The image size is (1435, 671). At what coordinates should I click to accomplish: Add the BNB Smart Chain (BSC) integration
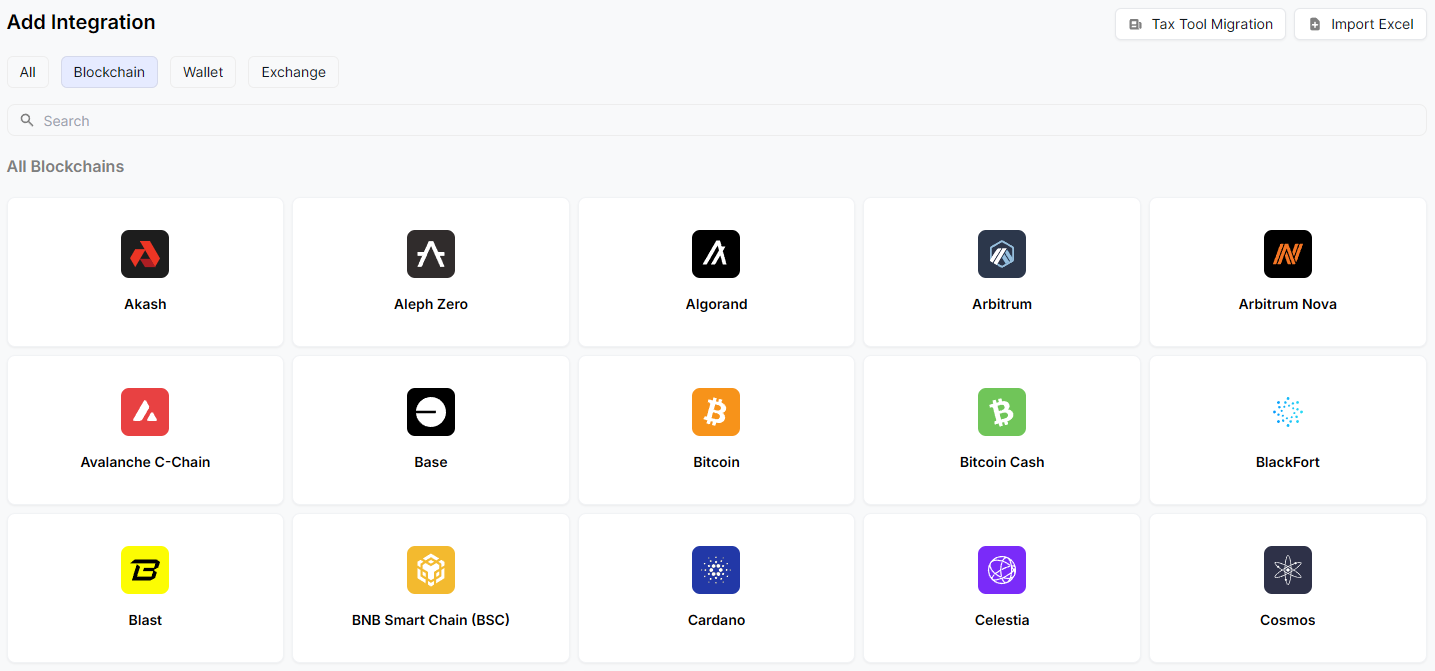[431, 588]
